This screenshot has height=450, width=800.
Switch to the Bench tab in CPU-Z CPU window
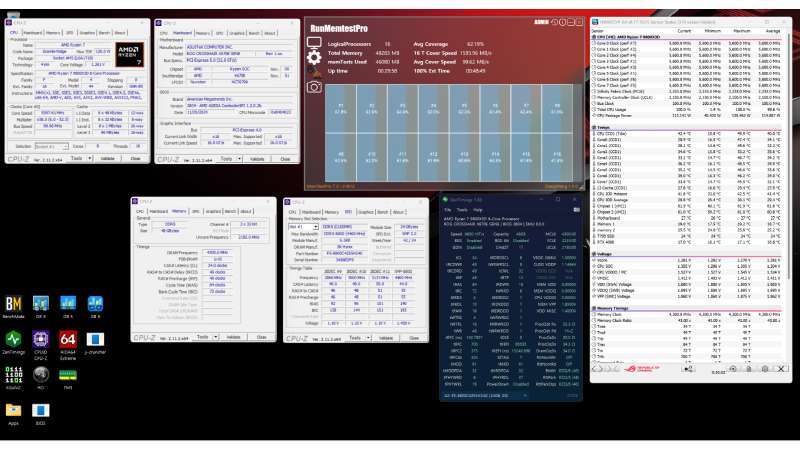[104, 33]
